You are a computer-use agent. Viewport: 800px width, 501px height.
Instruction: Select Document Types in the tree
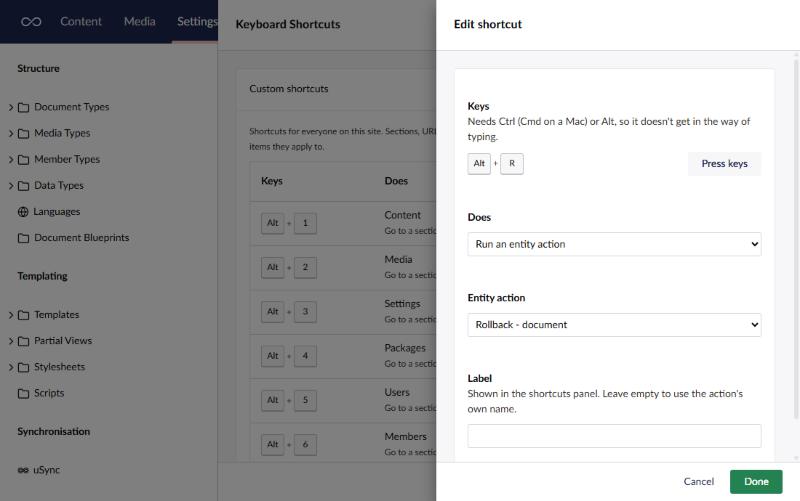click(x=71, y=107)
